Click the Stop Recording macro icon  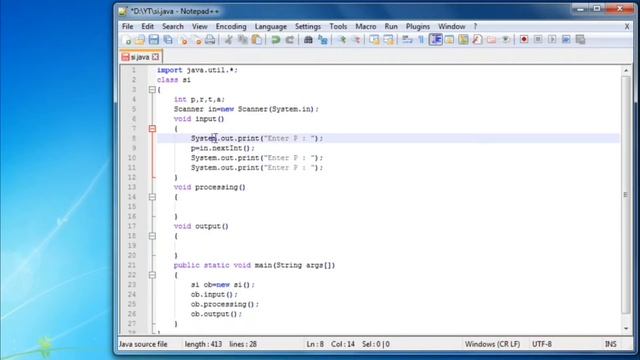click(x=538, y=40)
